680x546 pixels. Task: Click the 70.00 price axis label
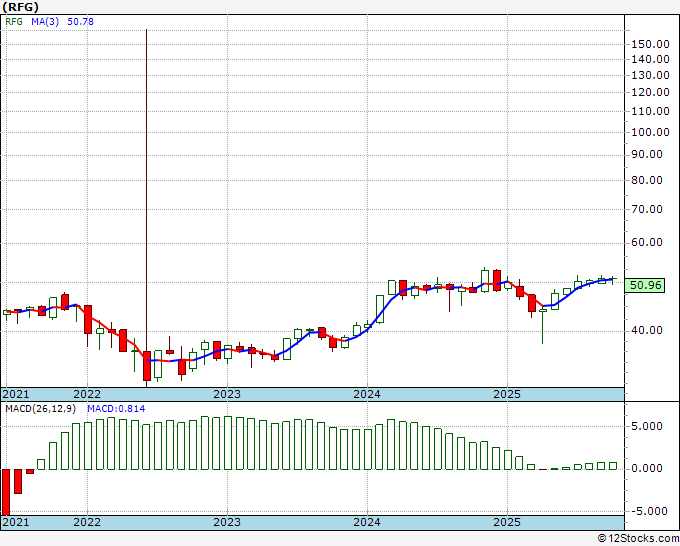click(x=647, y=209)
